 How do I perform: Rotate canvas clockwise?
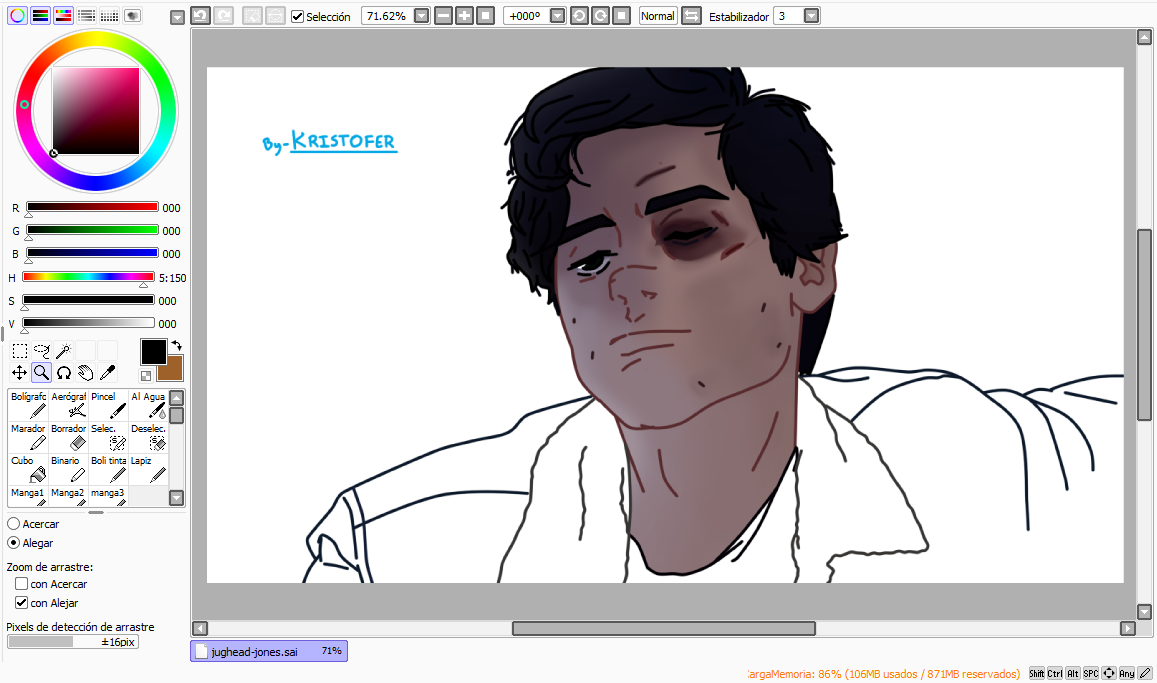pyautogui.click(x=601, y=15)
